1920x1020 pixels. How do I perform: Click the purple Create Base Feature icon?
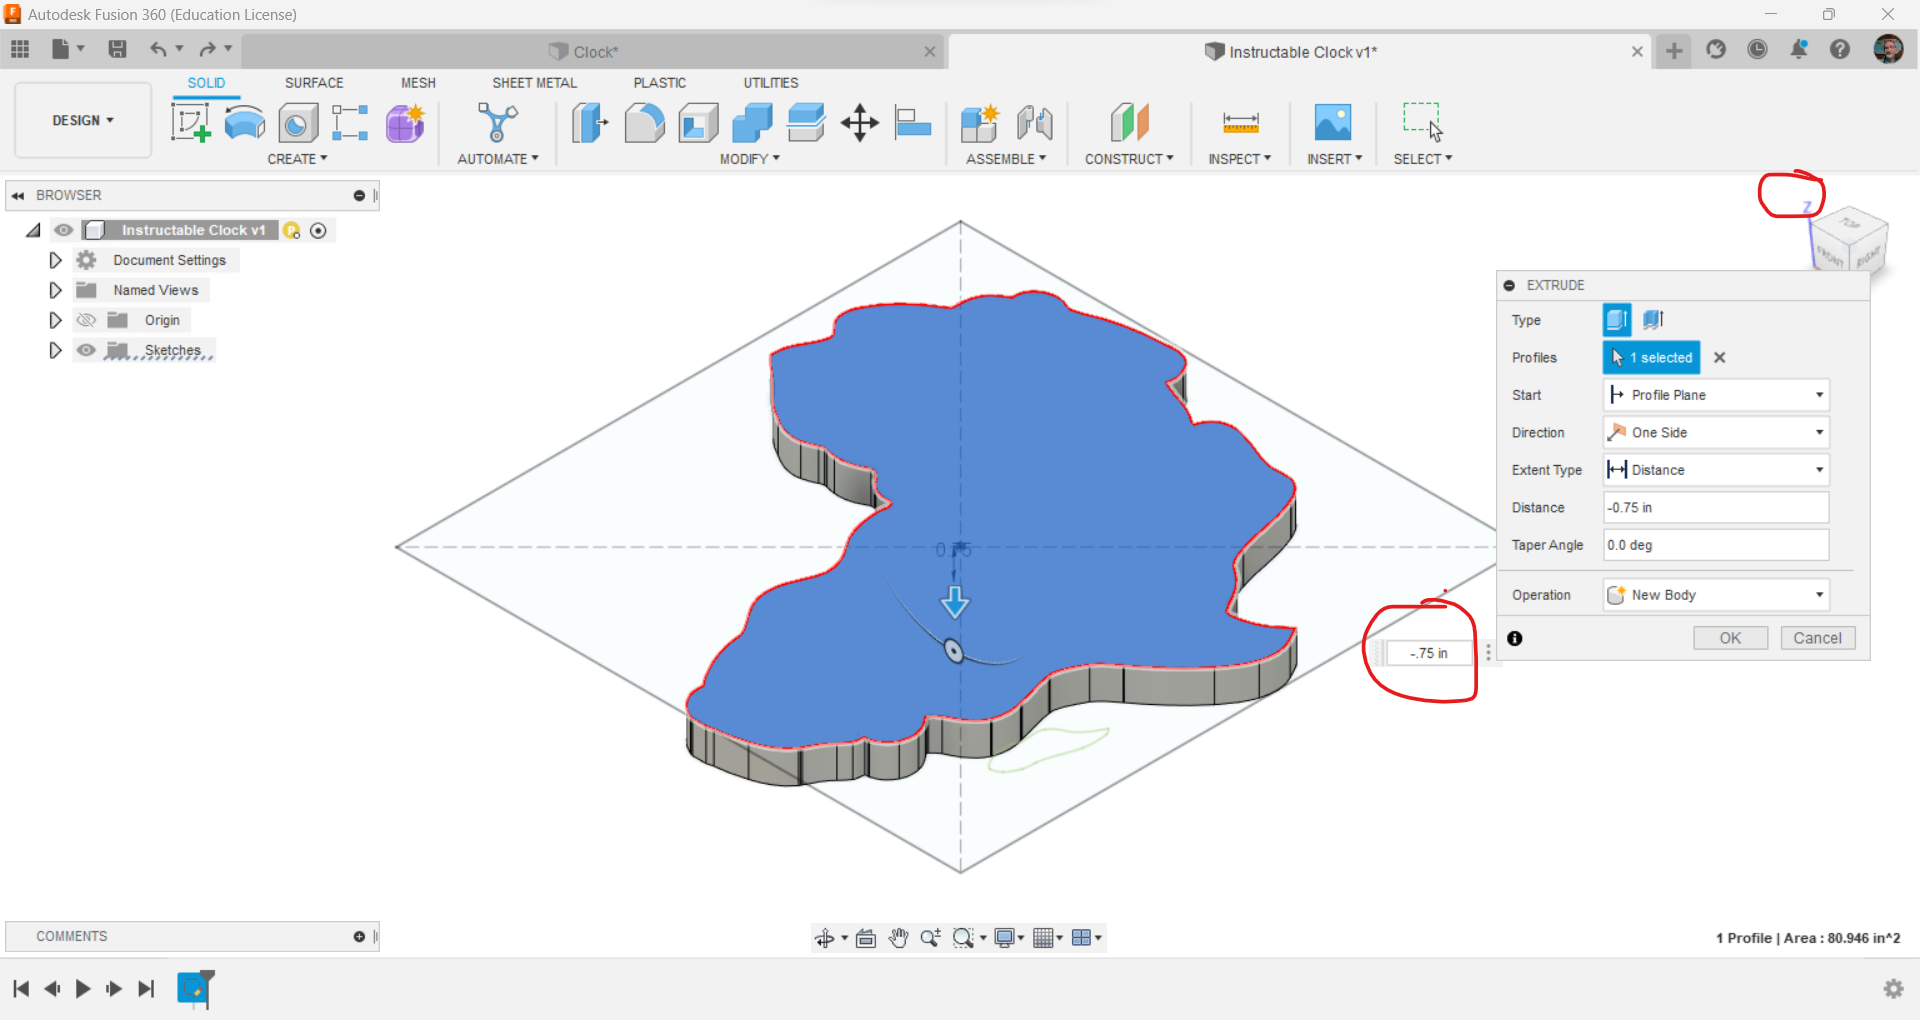pos(405,123)
